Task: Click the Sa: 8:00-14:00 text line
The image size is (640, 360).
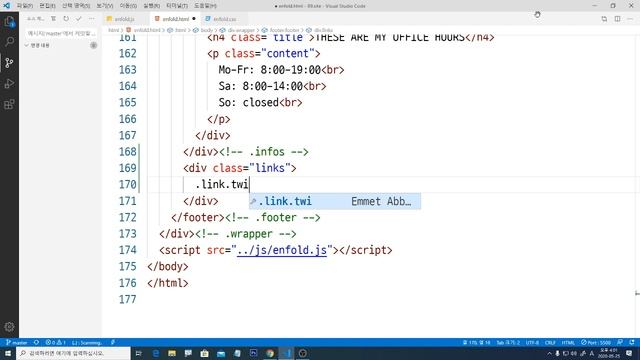Action: click(x=272, y=86)
